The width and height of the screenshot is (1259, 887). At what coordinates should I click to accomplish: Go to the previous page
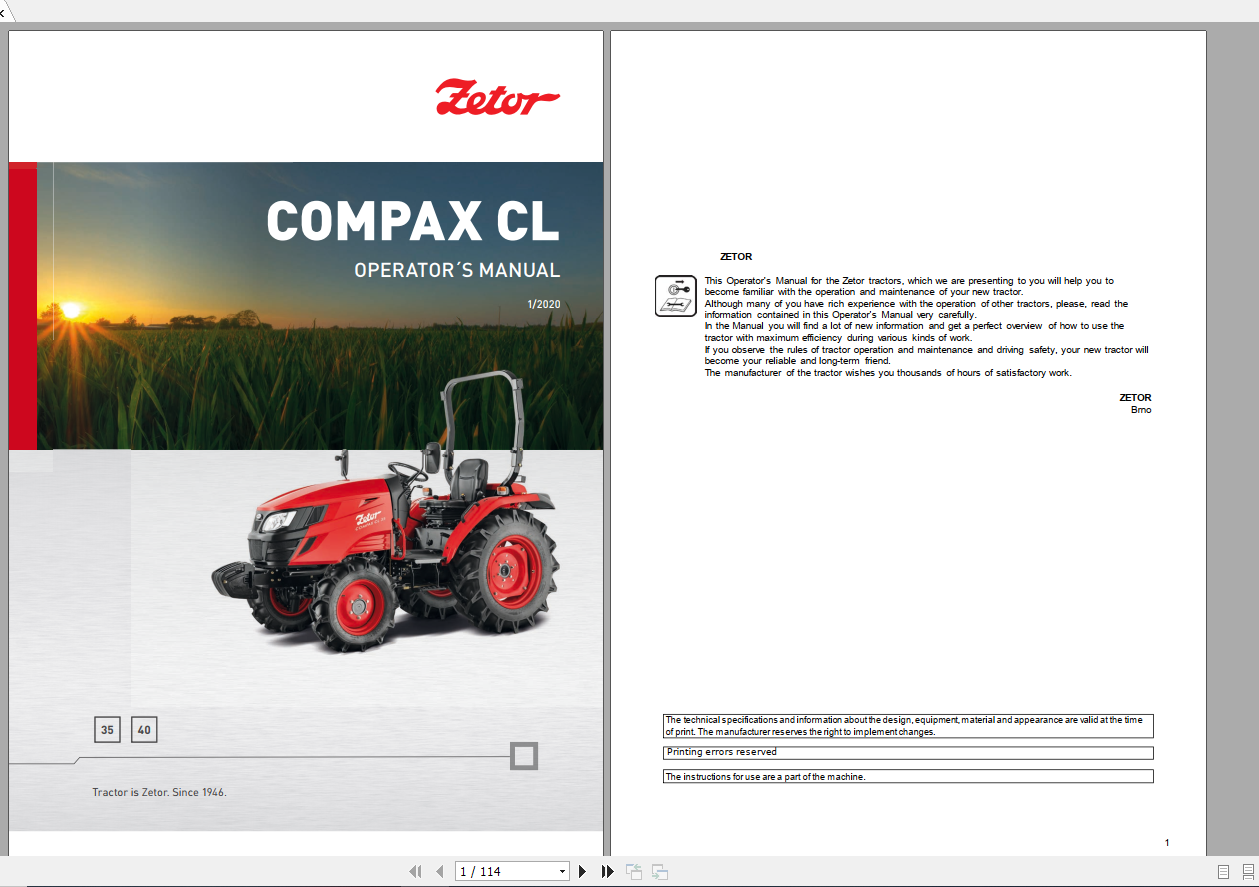click(x=439, y=872)
